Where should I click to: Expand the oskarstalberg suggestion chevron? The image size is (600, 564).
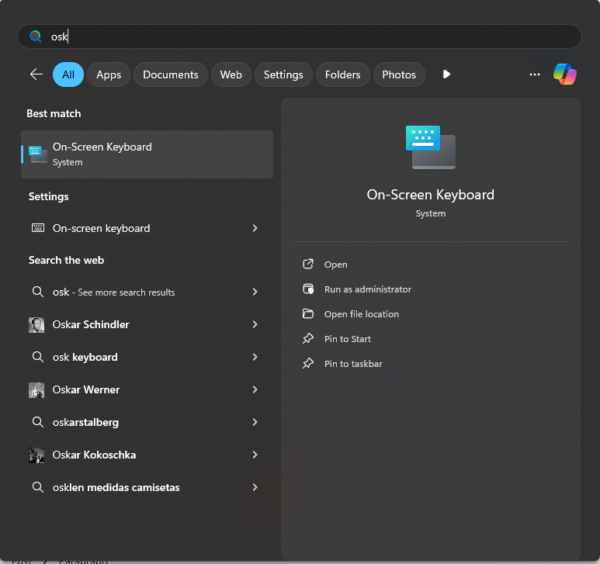[x=255, y=422]
